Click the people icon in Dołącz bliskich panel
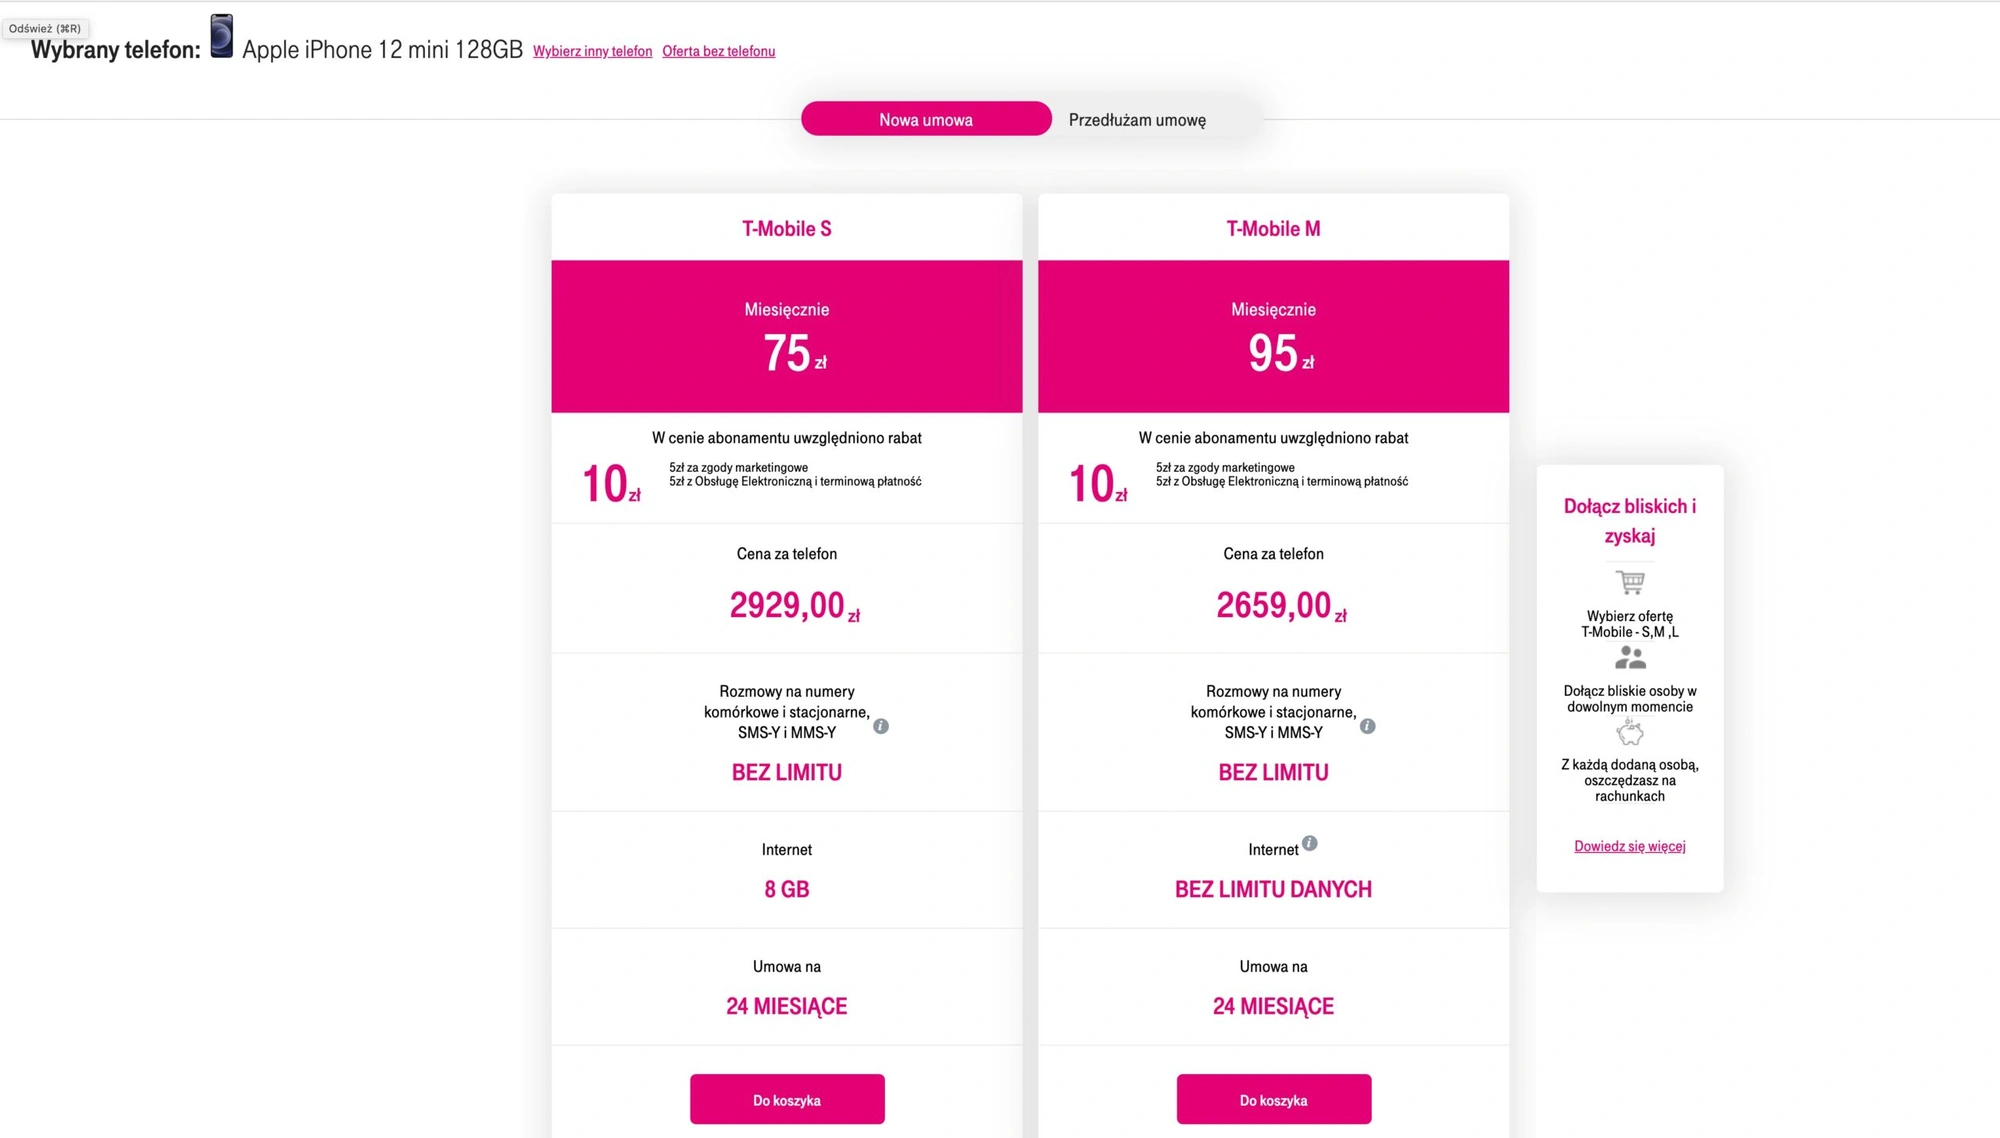This screenshot has height=1138, width=2000. click(x=1630, y=657)
